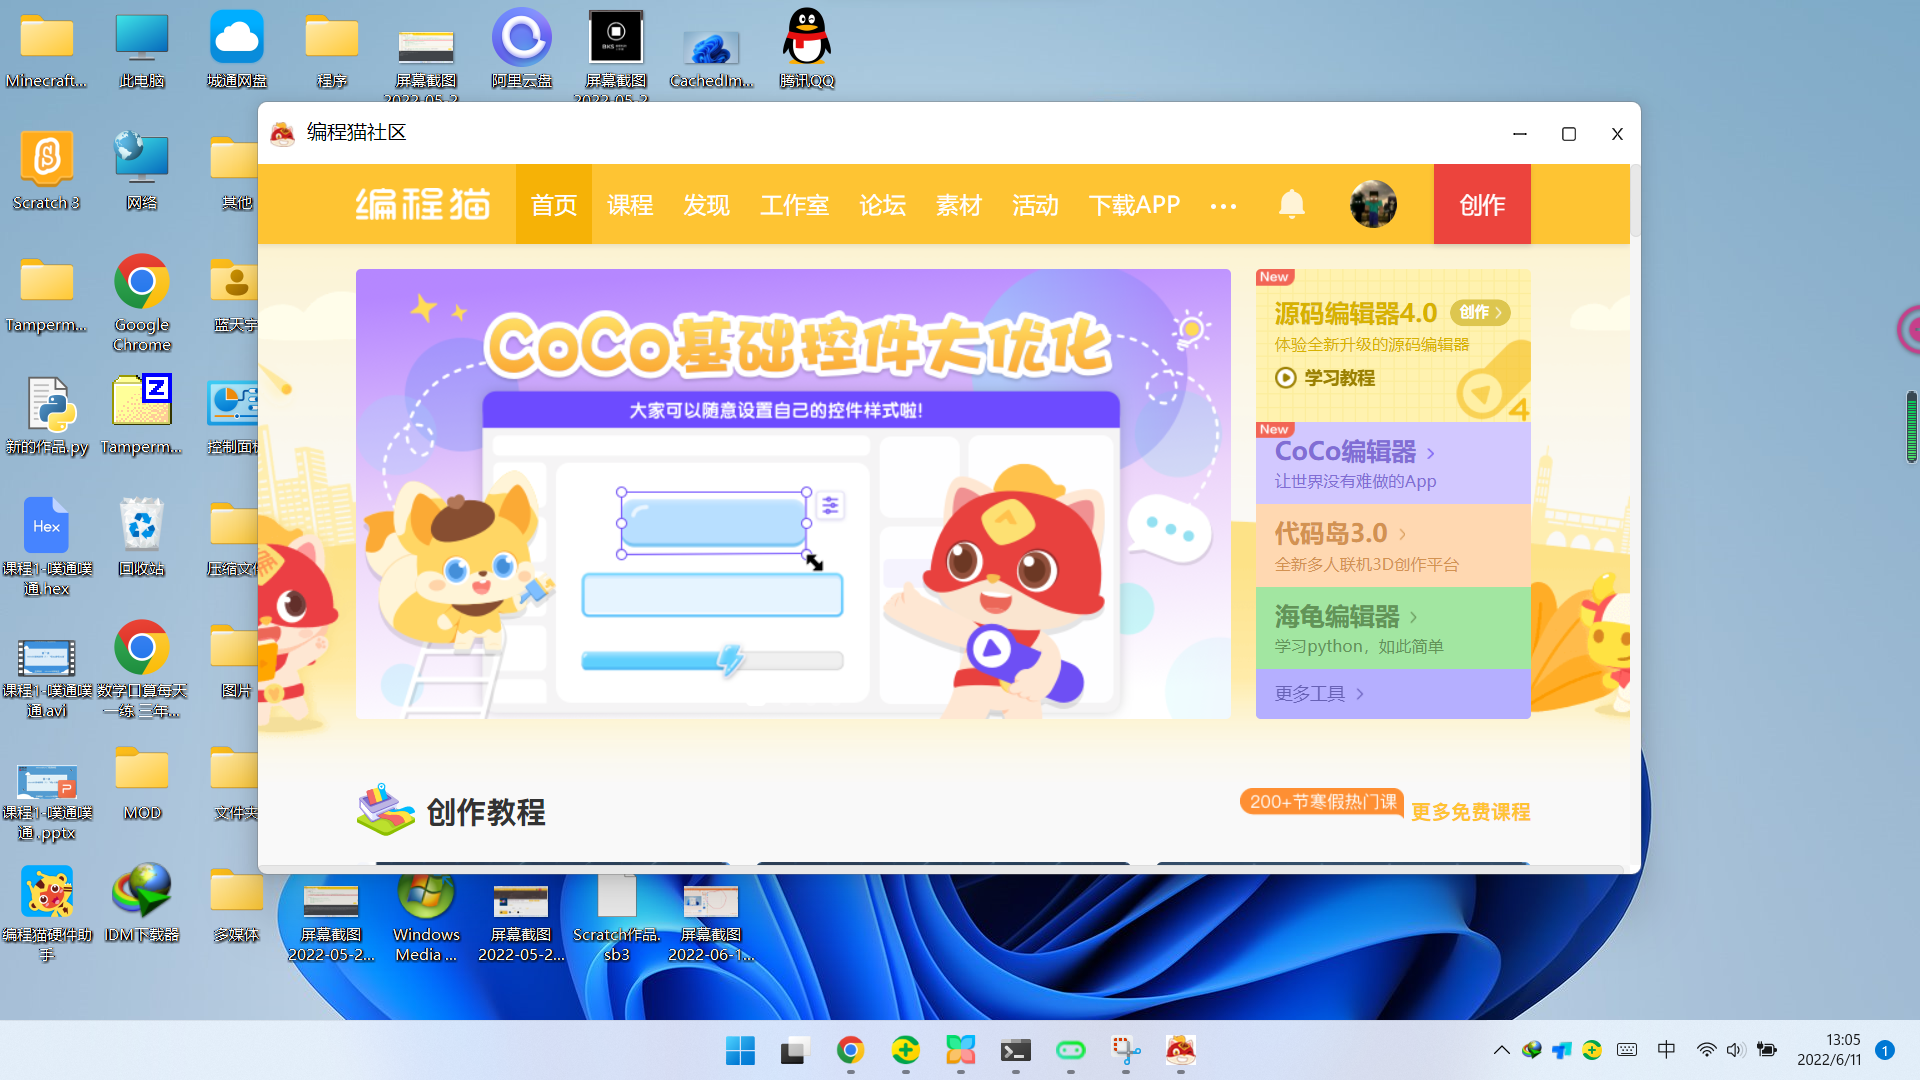Click the Wi-Fi icon in system tray

[1706, 1050]
